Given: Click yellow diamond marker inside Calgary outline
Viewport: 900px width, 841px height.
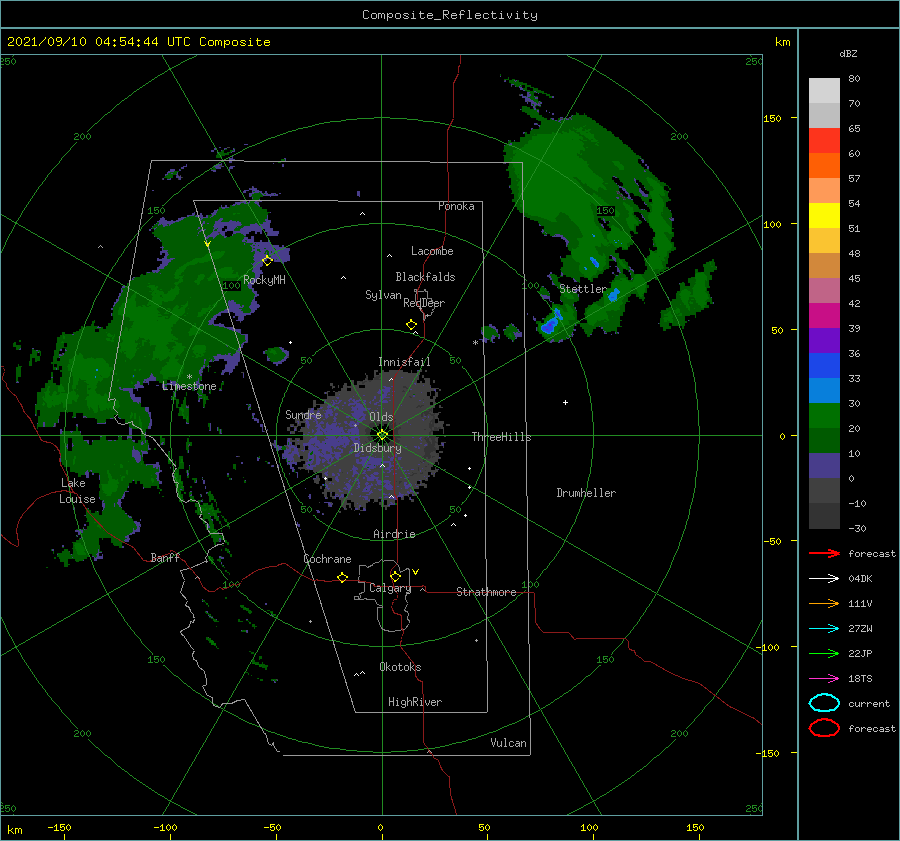Looking at the screenshot, I should [395, 576].
